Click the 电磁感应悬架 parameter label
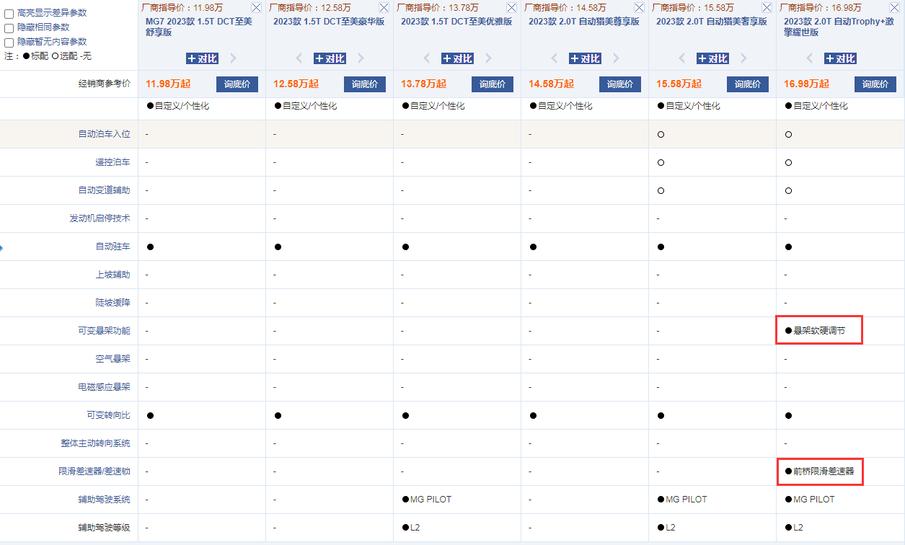This screenshot has width=905, height=545. tap(104, 387)
